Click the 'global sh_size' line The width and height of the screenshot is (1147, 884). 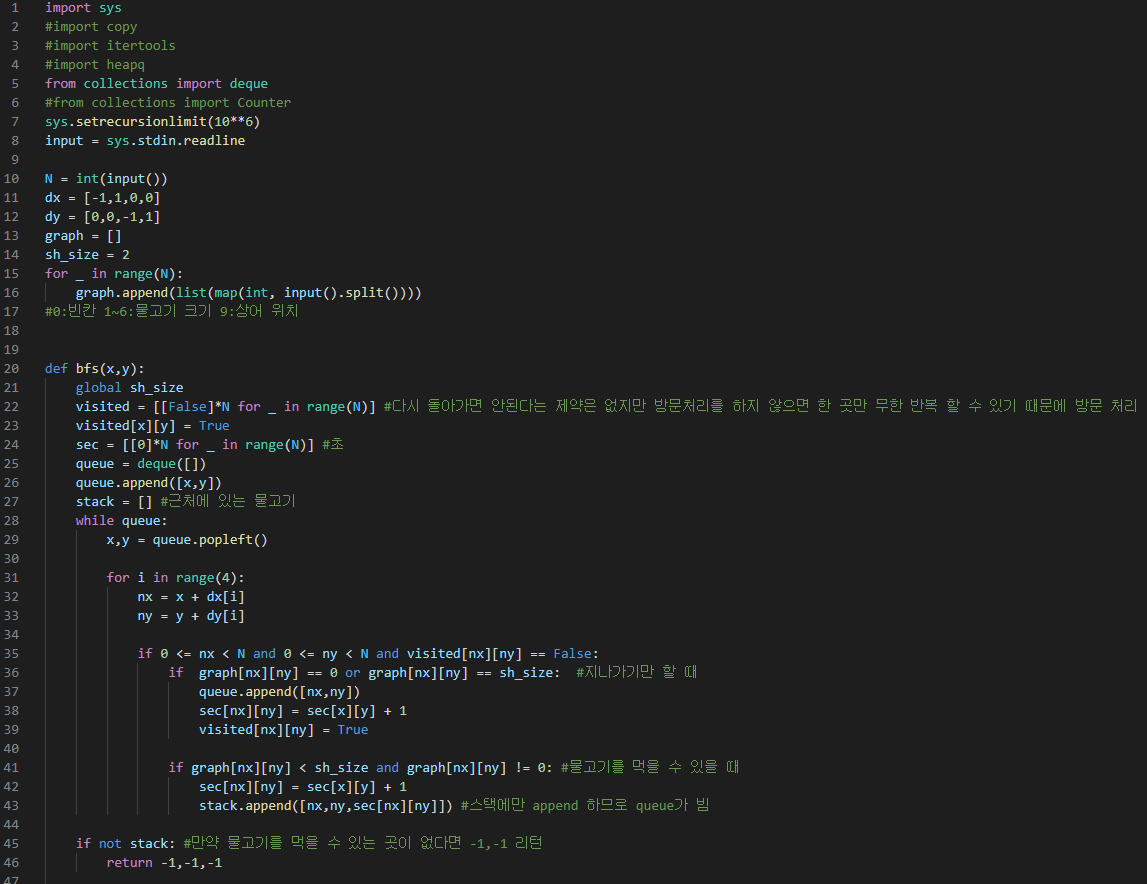(129, 388)
